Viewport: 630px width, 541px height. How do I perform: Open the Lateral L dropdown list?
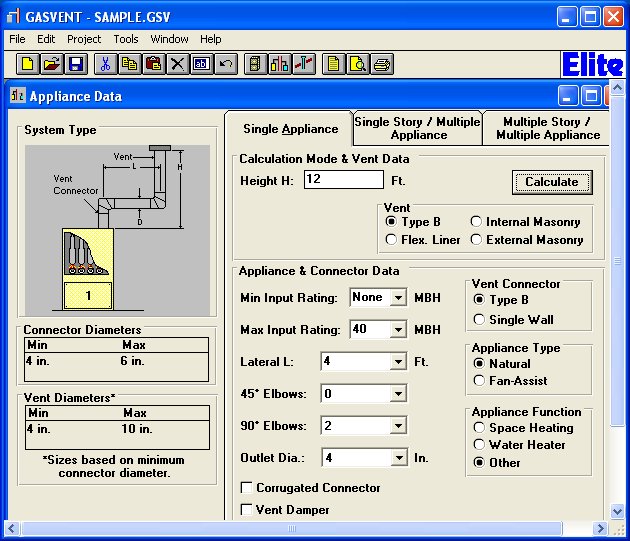(x=398, y=362)
